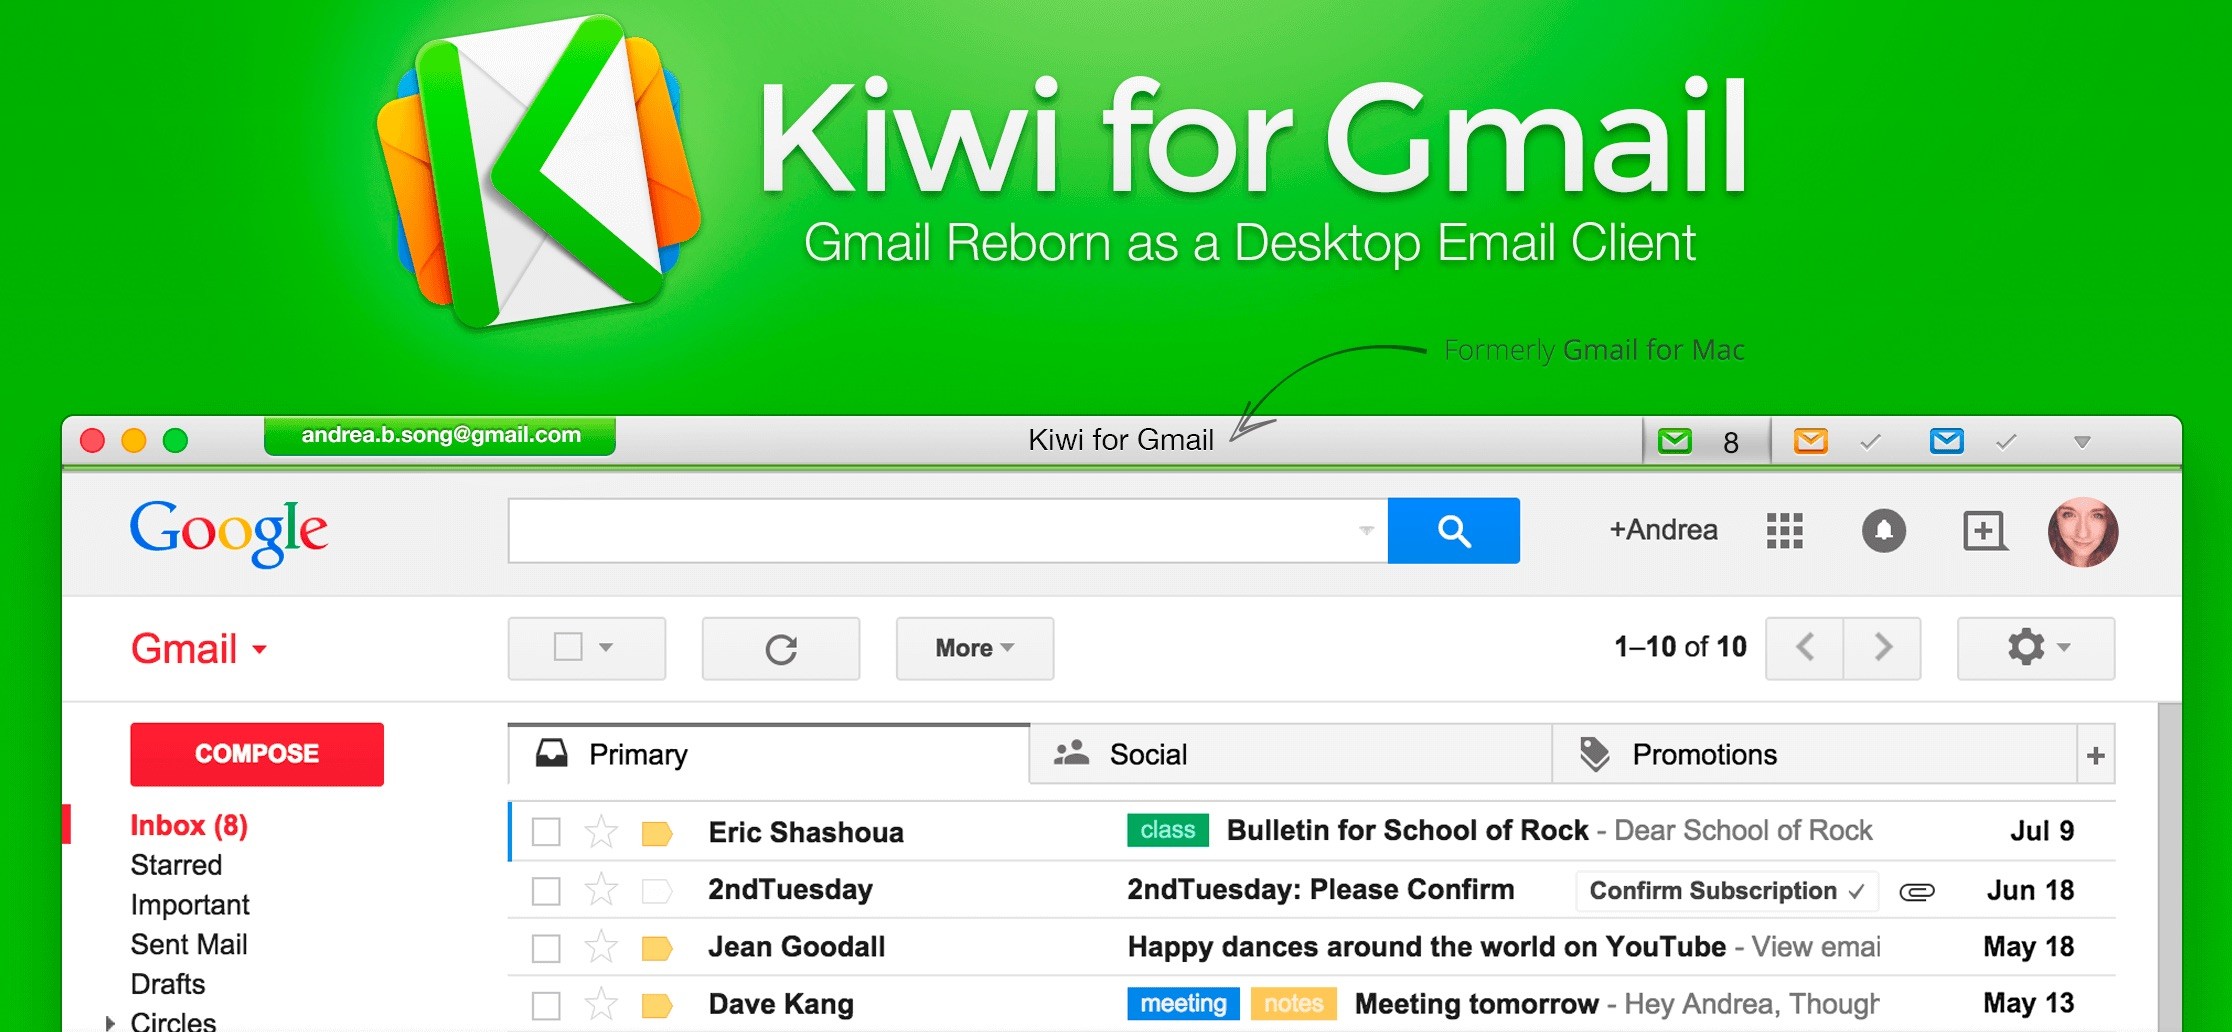Star the Dave Kang email
This screenshot has width=2232, height=1032.
601,1004
